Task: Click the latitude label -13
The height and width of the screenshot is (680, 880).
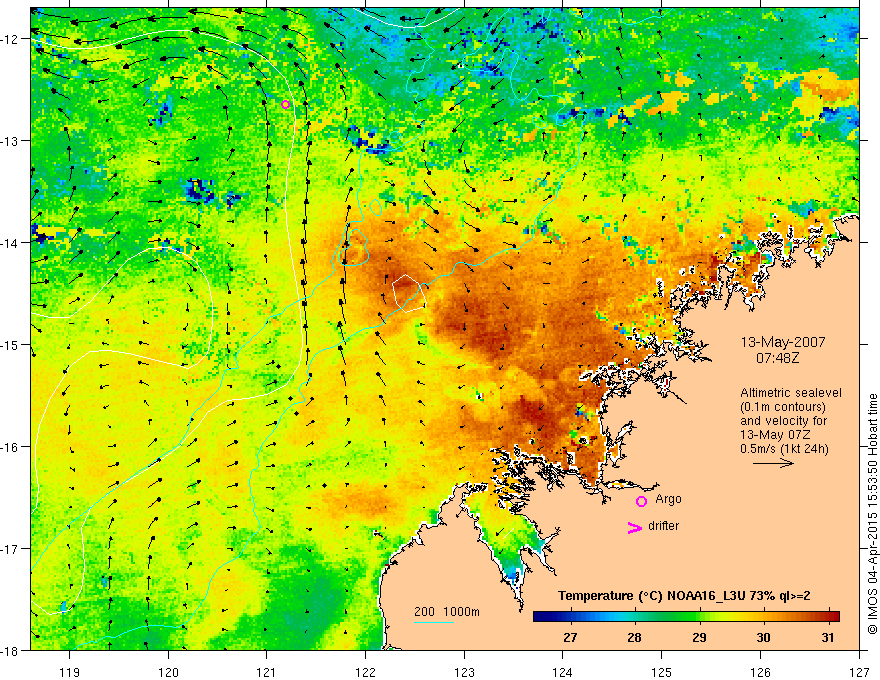Action: pyautogui.click(x=10, y=141)
